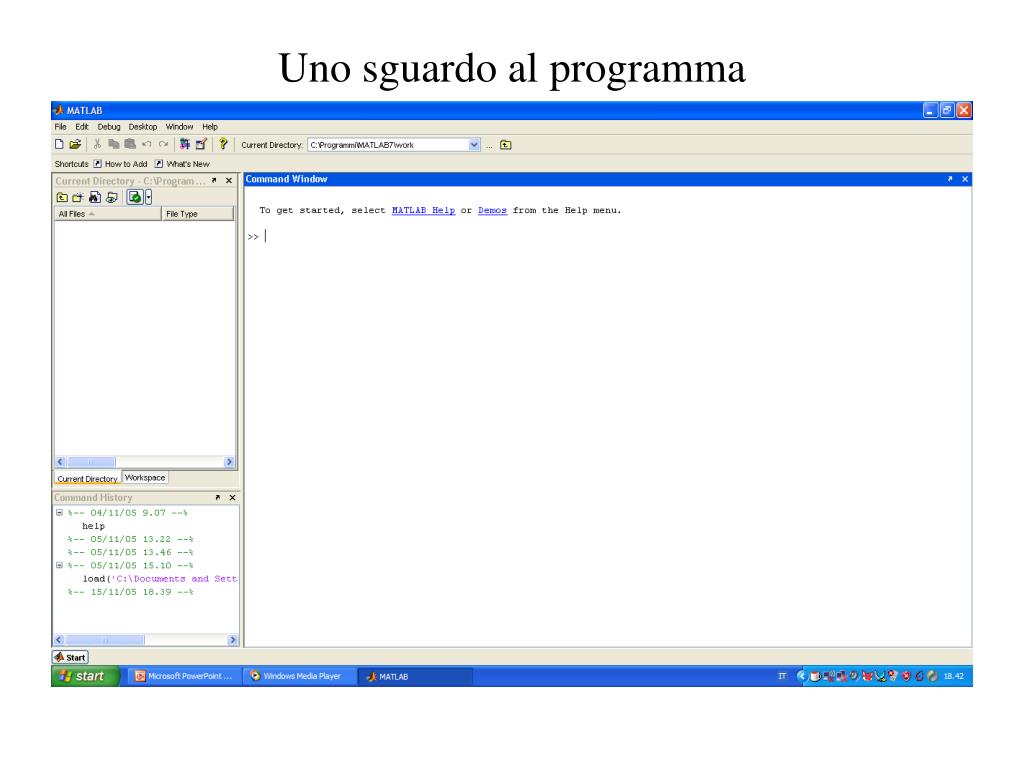Click the How to Add shortcut

point(120,164)
